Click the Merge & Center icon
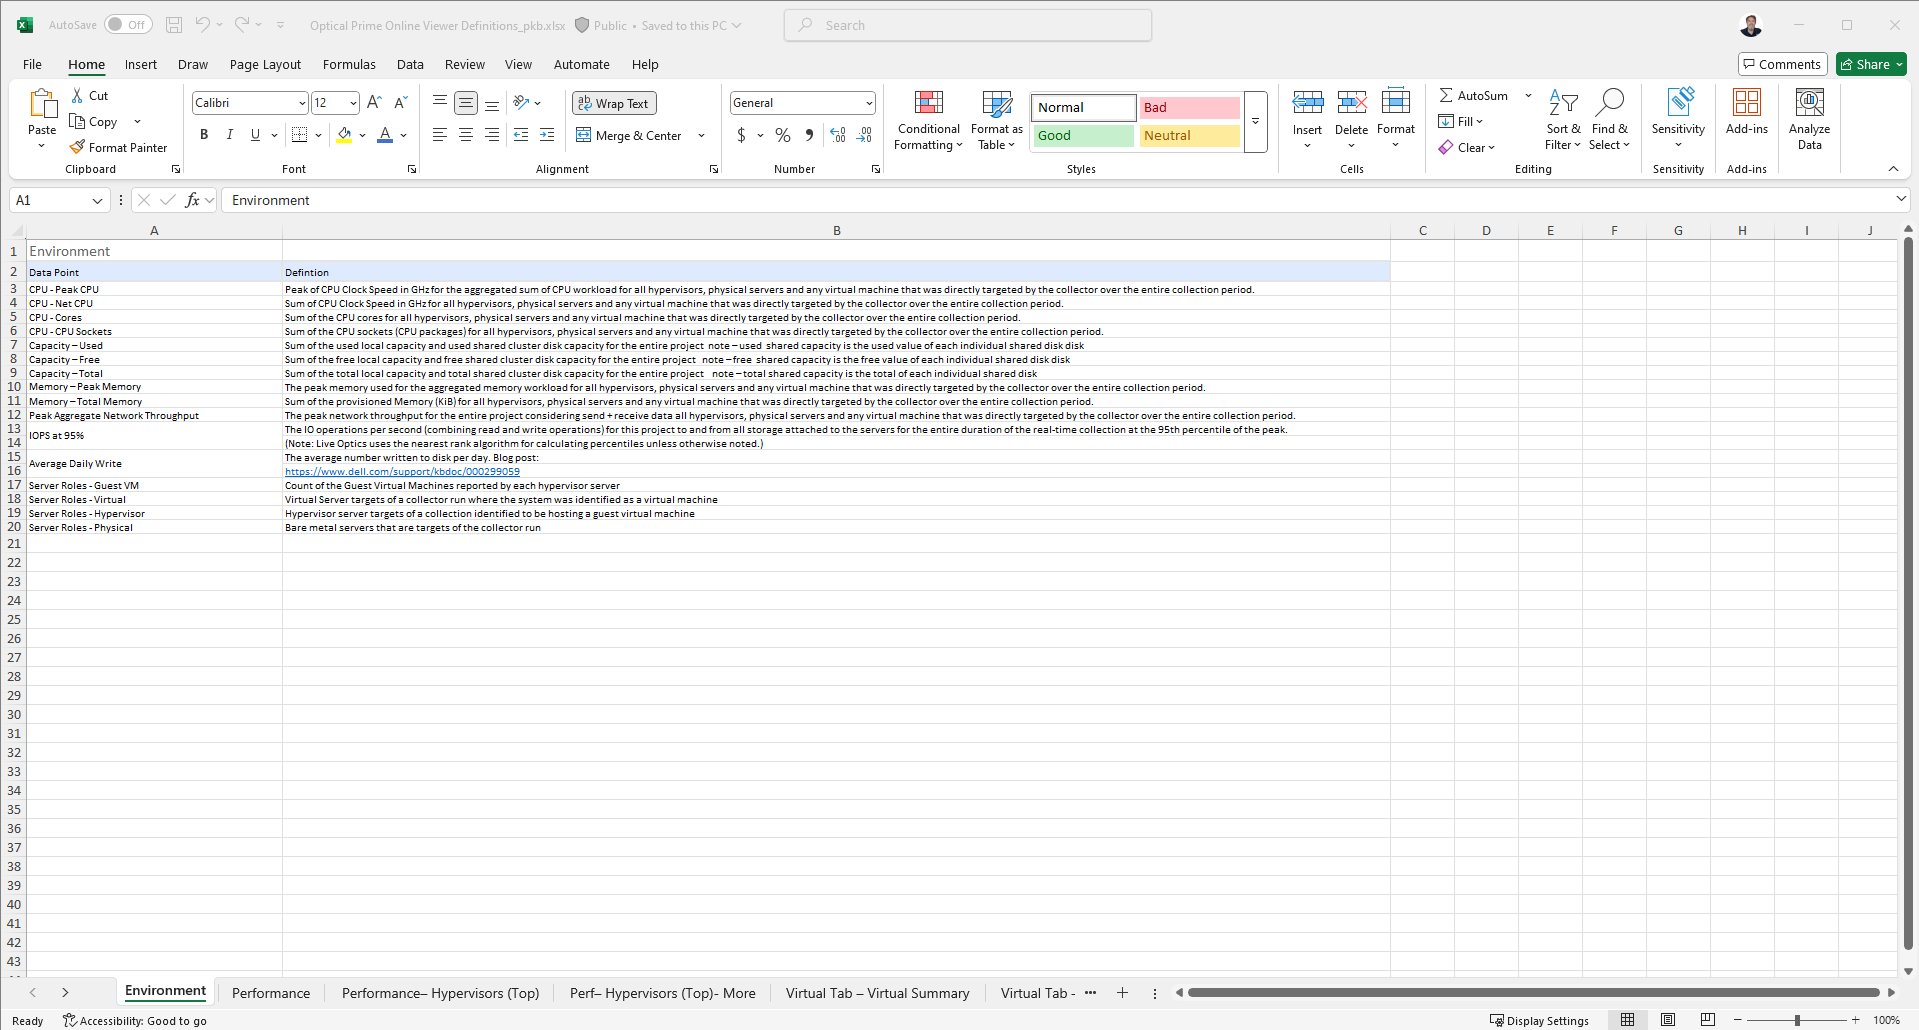Viewport: 1919px width, 1030px height. click(584, 135)
